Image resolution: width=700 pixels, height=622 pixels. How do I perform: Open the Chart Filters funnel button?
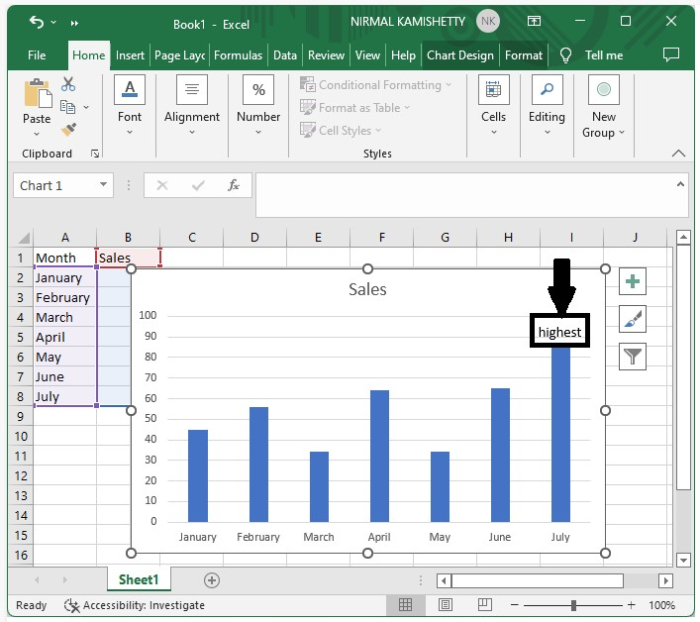(x=632, y=356)
